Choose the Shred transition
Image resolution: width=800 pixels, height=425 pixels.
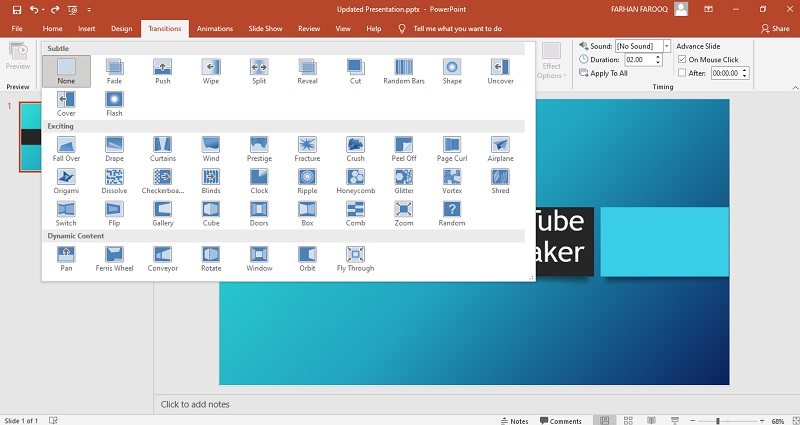500,181
